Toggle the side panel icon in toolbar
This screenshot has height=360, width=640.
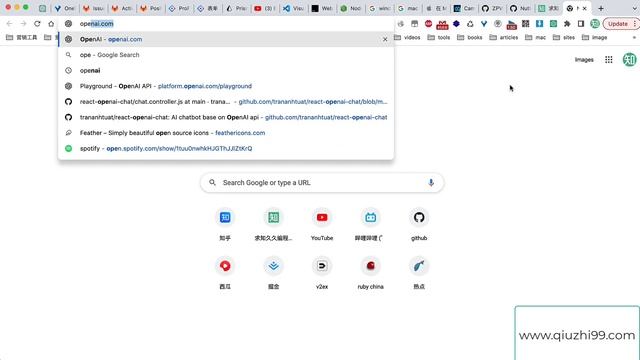pyautogui.click(x=581, y=24)
